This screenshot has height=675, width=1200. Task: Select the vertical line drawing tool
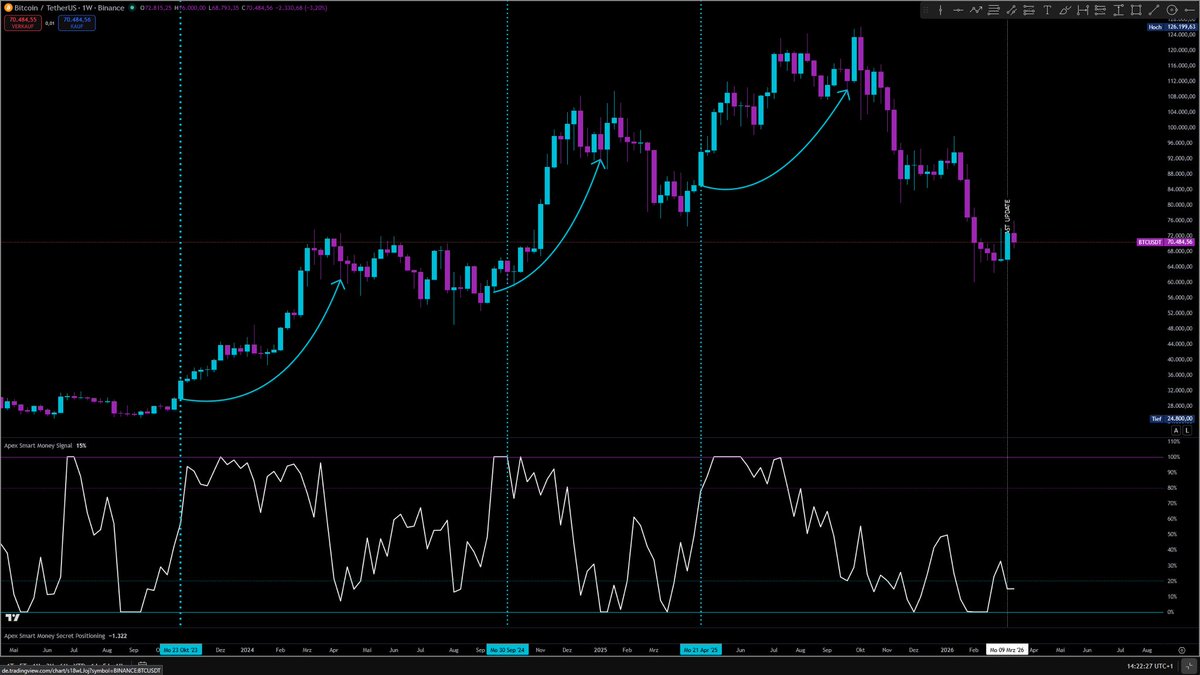pos(940,10)
